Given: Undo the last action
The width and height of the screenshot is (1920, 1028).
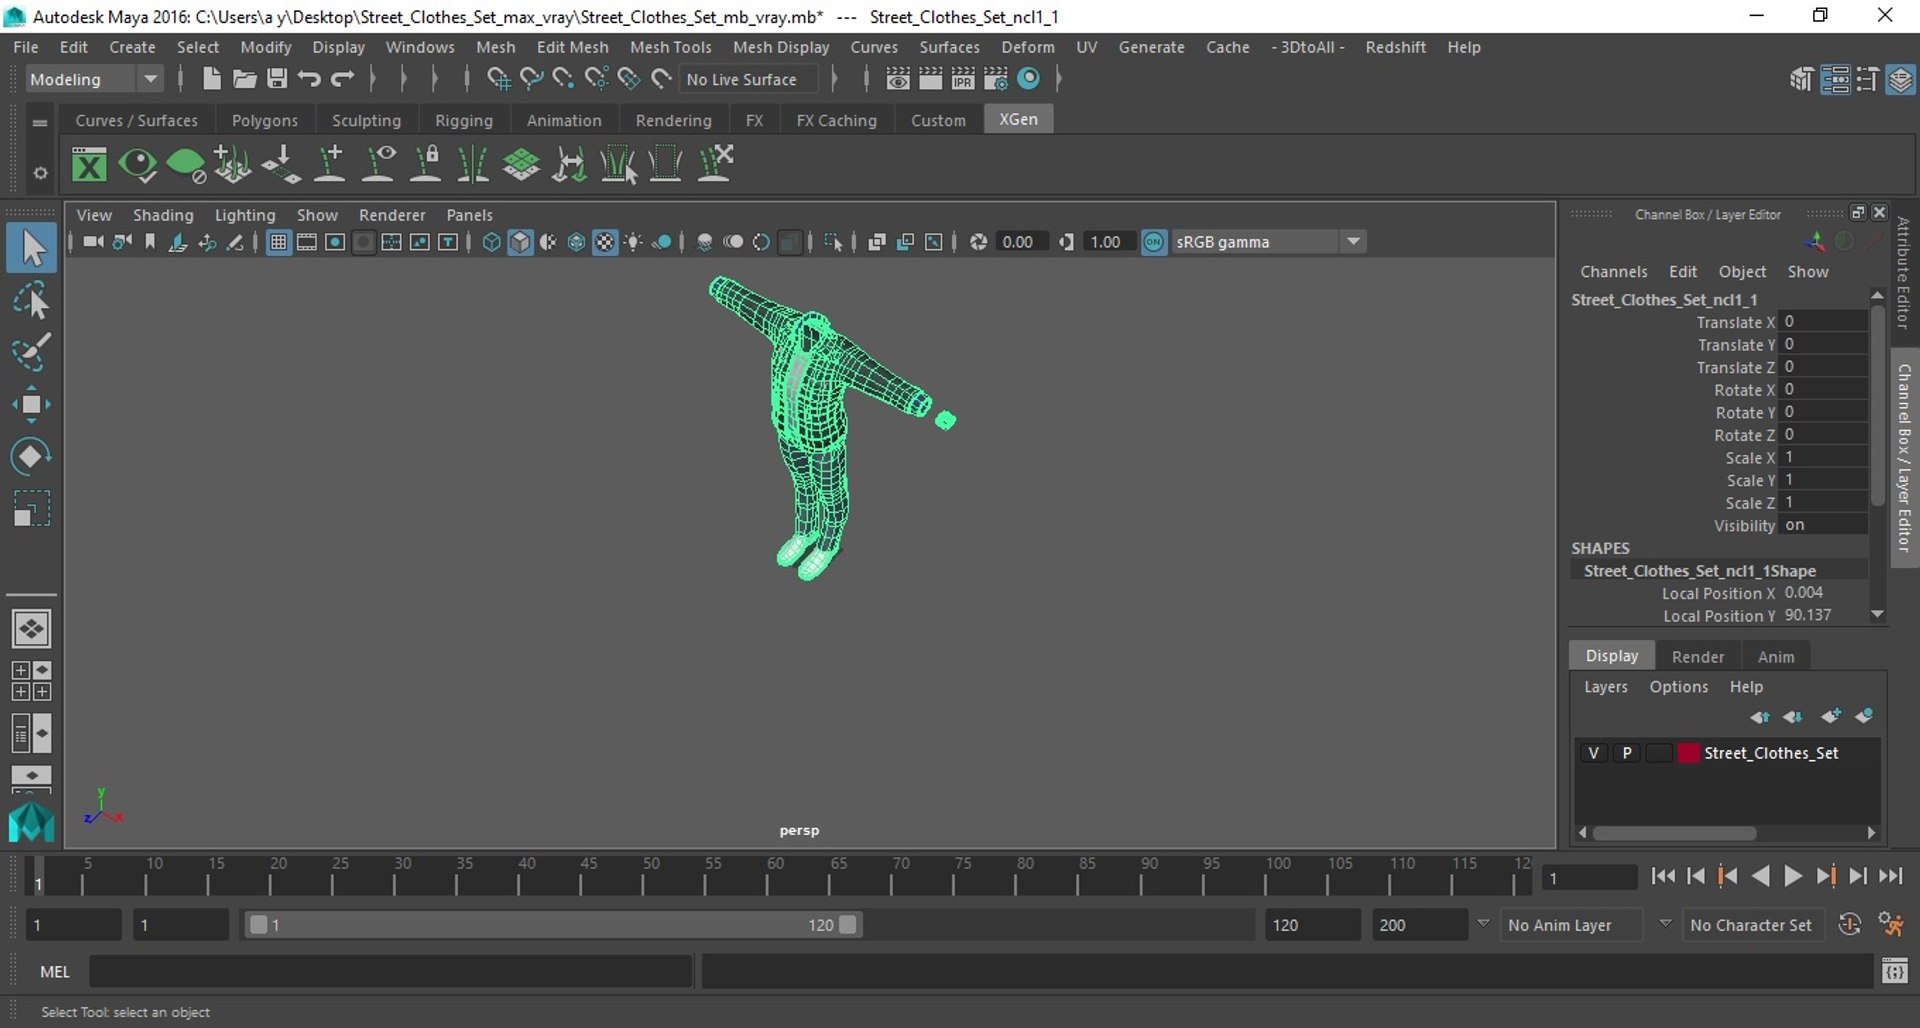Looking at the screenshot, I should (x=309, y=79).
